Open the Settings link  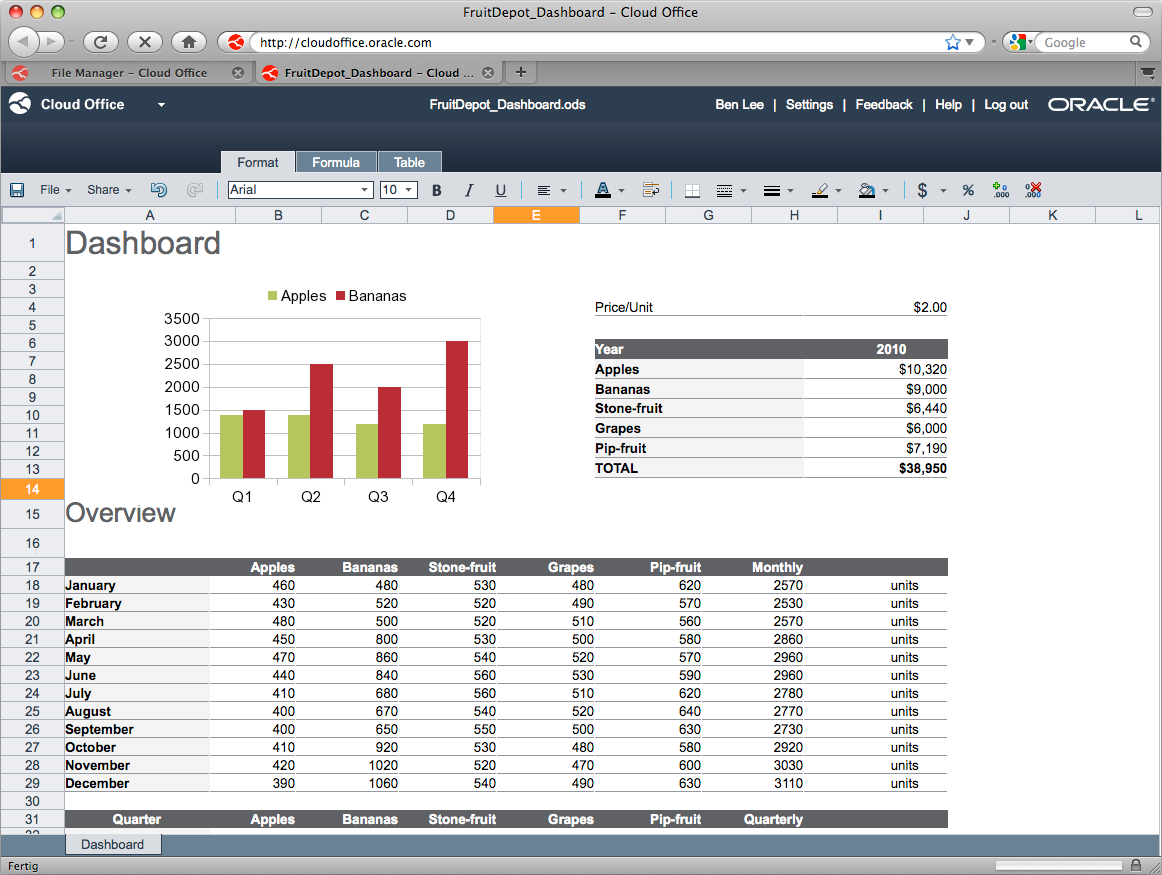[x=809, y=104]
